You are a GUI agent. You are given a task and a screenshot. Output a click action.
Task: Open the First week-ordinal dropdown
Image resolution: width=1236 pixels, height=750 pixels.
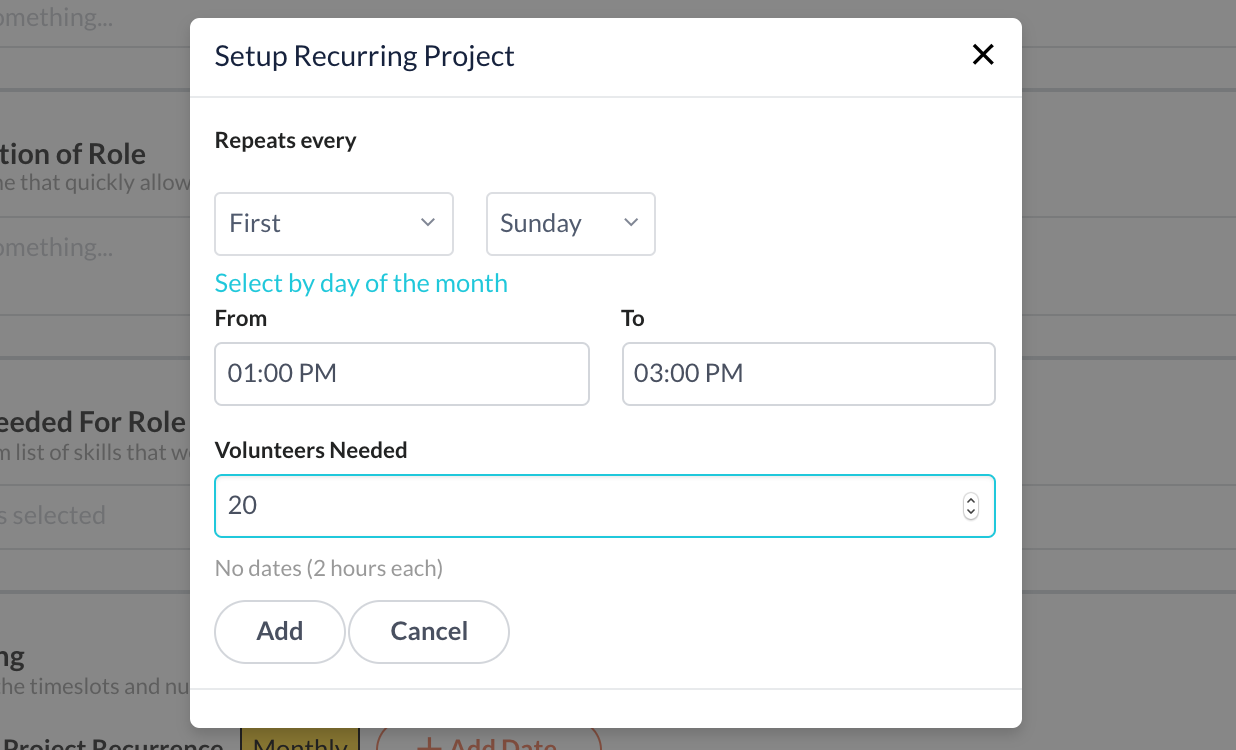333,223
